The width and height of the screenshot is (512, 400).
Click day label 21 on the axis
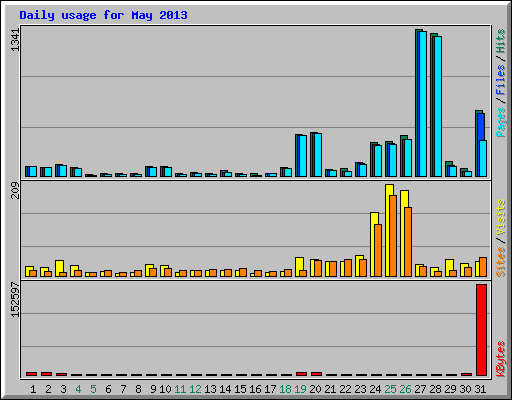tap(331, 389)
